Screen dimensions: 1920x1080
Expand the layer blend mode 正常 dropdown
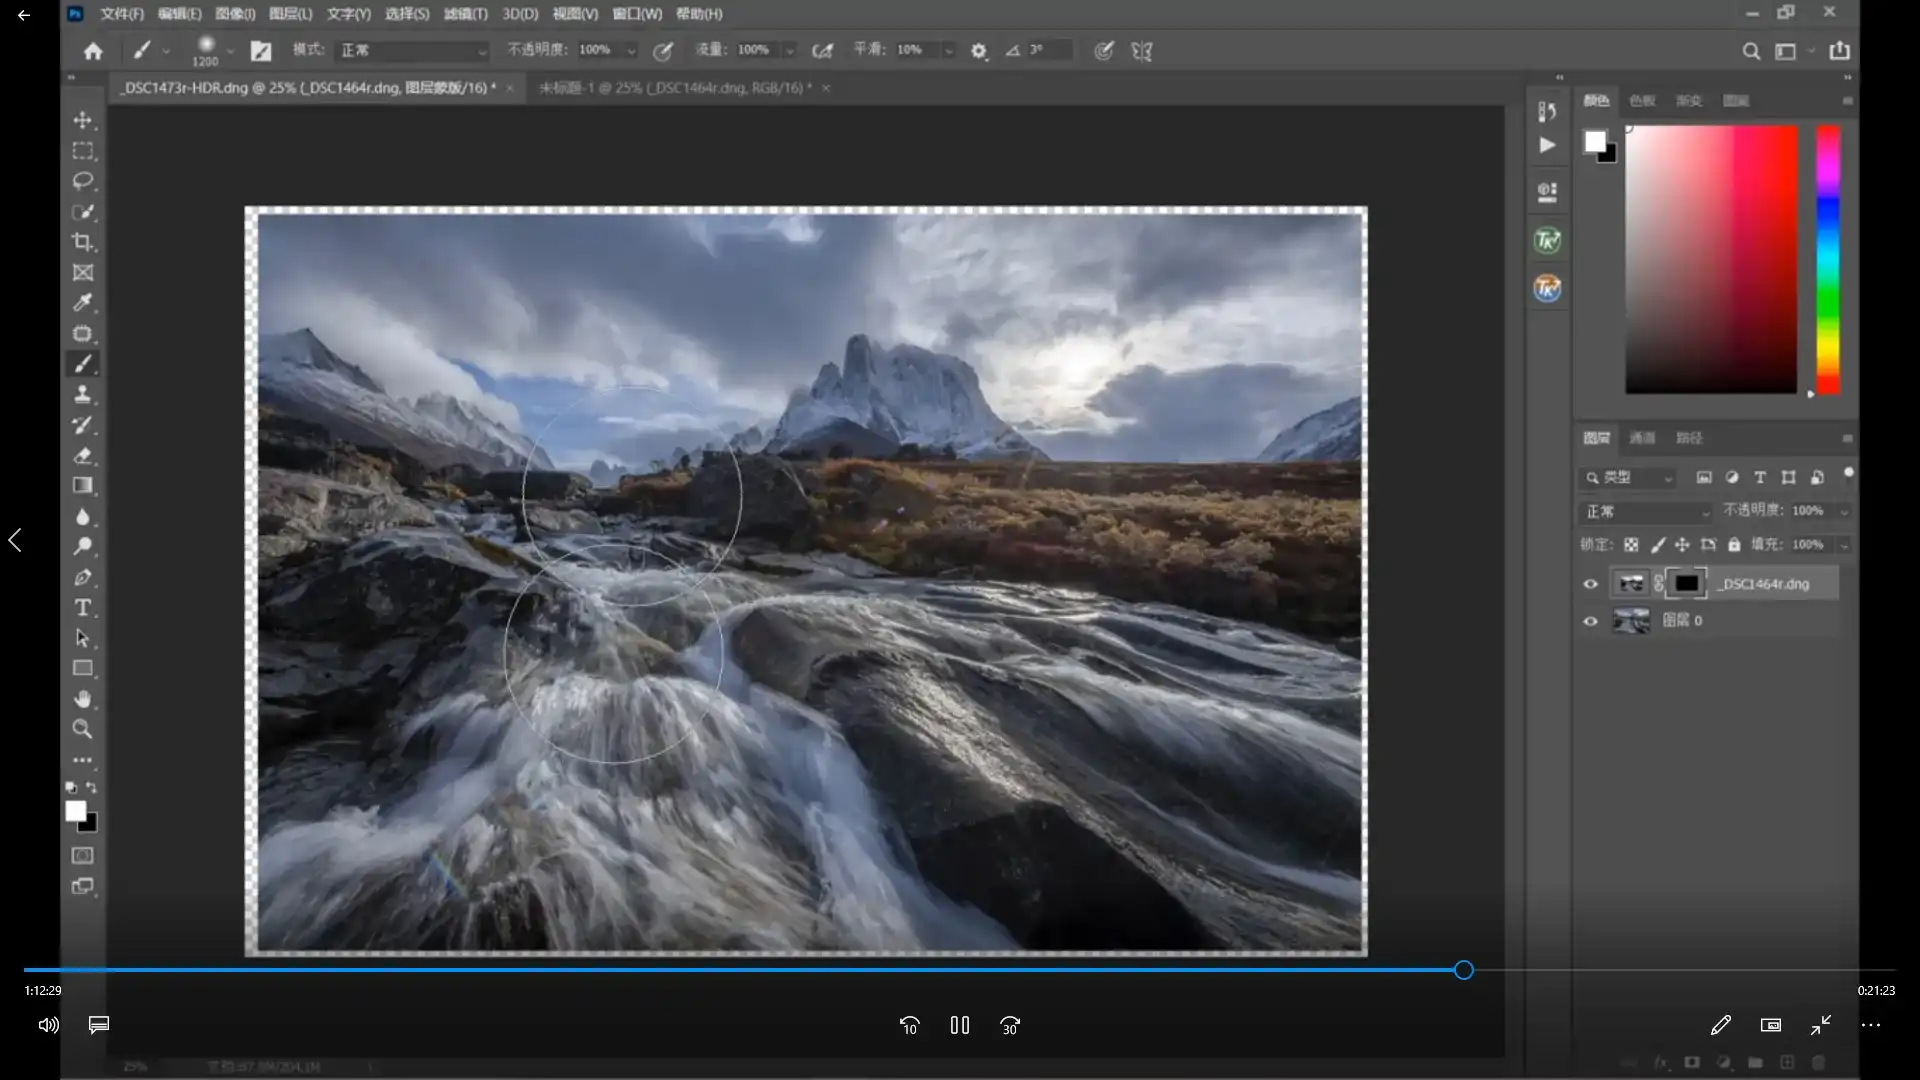(1645, 511)
